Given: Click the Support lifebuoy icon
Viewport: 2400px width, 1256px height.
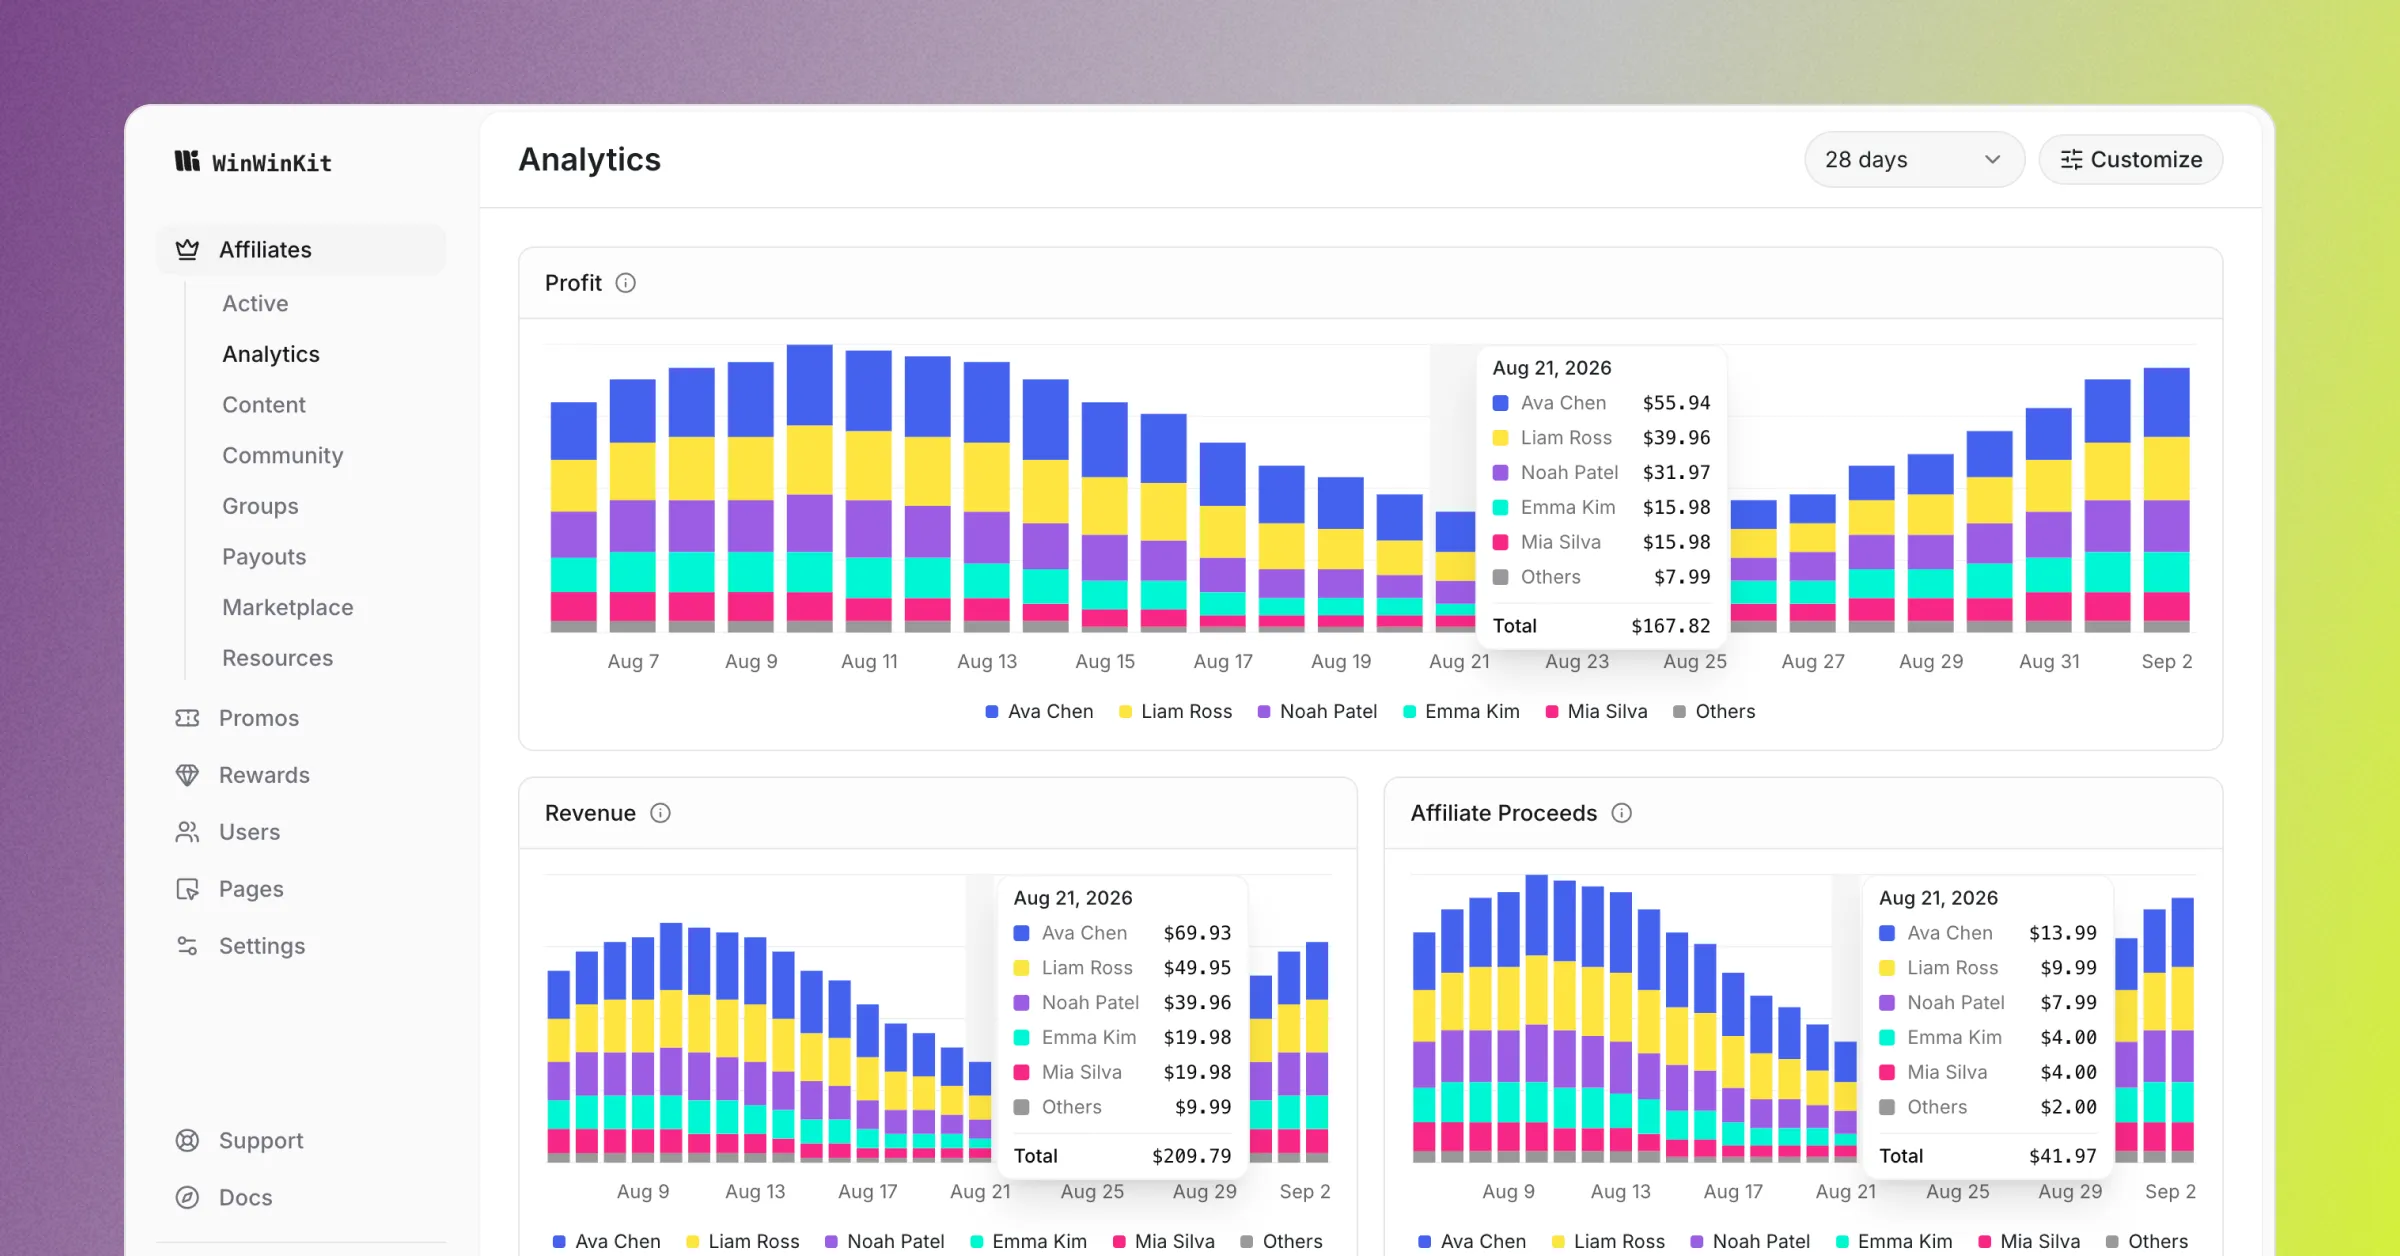Looking at the screenshot, I should [187, 1141].
